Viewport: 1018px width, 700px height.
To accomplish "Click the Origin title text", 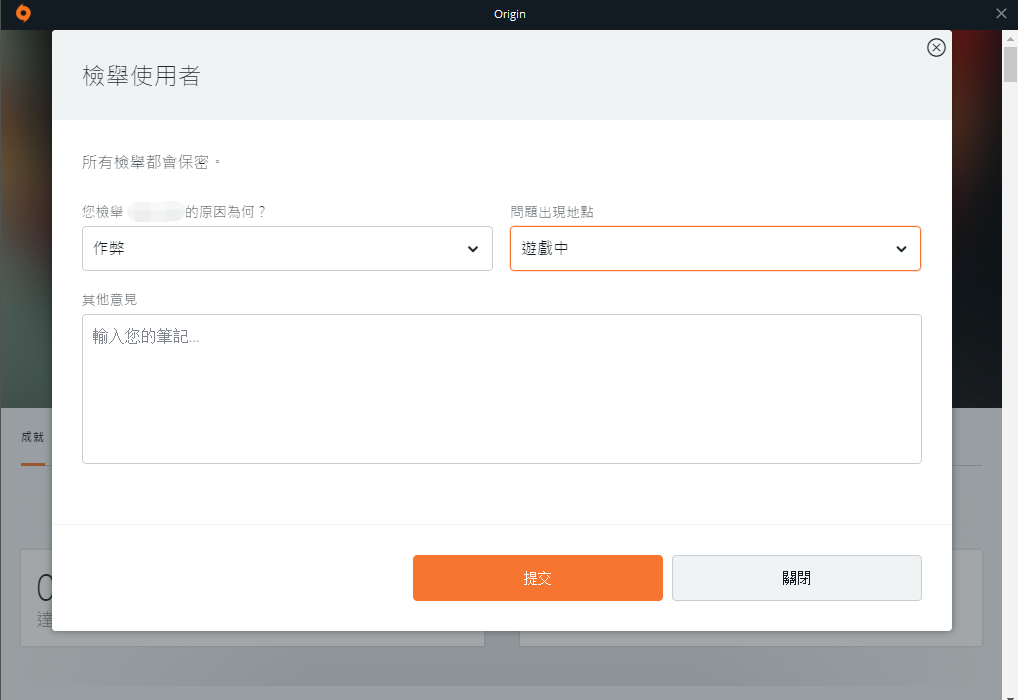I will point(510,14).
